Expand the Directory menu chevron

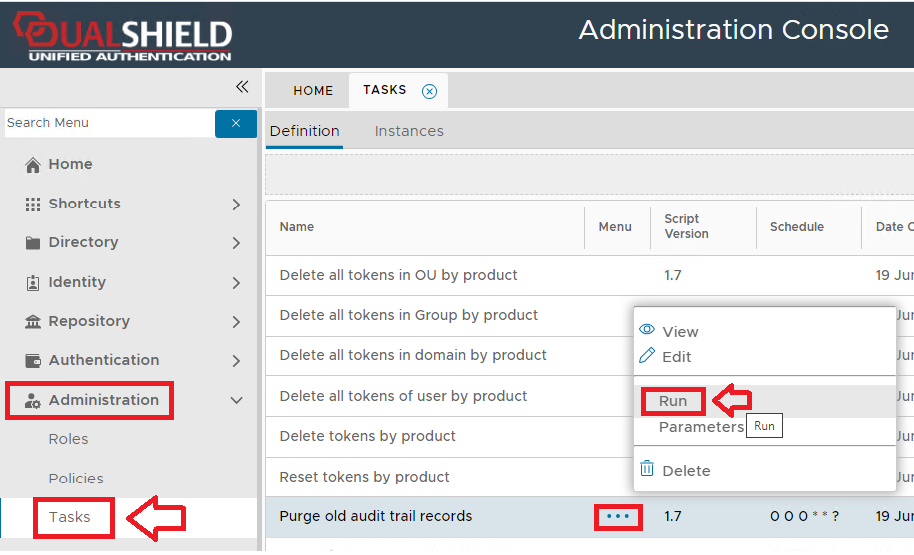tap(236, 243)
